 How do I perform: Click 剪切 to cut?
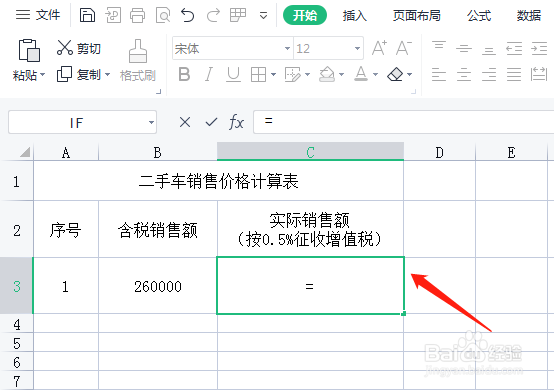point(79,48)
